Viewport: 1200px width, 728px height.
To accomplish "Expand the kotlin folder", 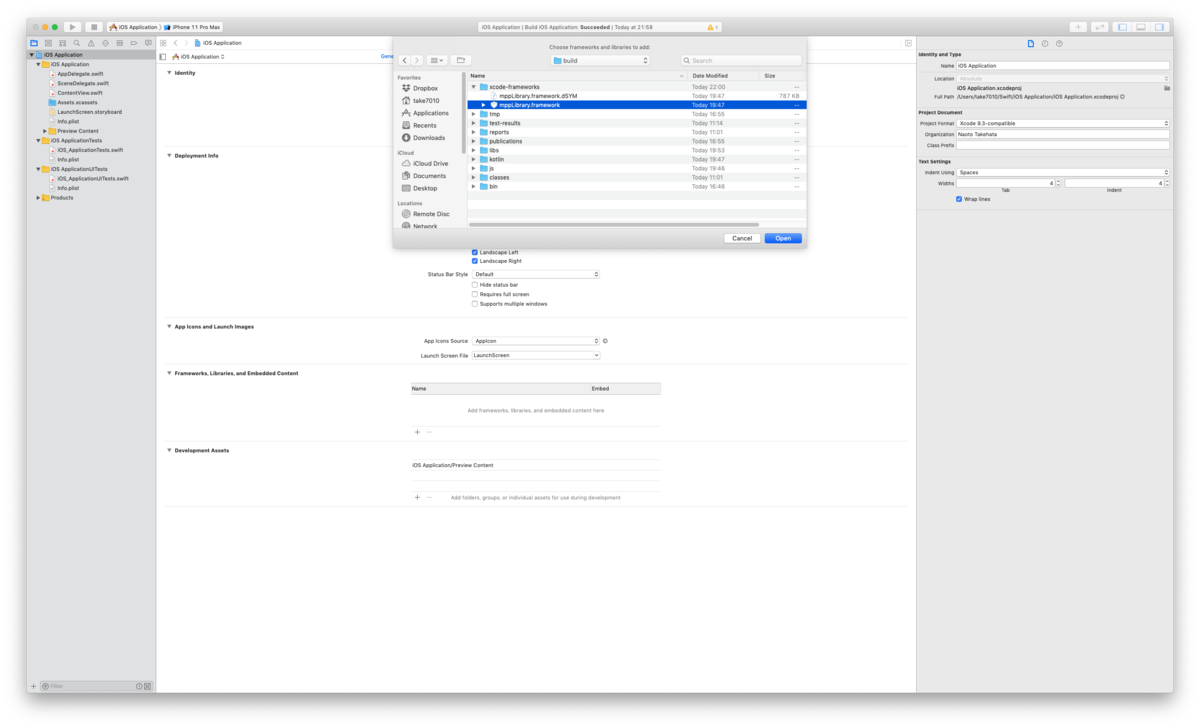I will pyautogui.click(x=474, y=159).
